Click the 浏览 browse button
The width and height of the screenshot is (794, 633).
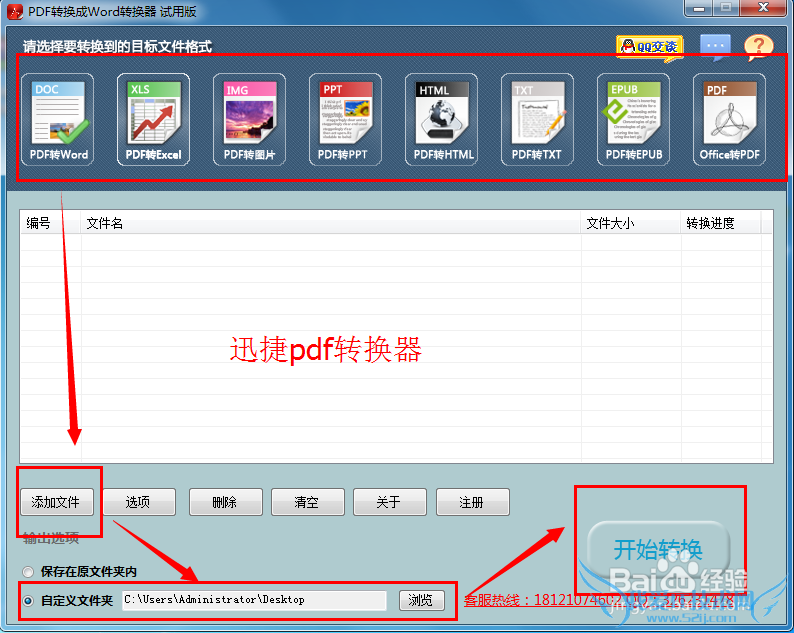pos(421,600)
